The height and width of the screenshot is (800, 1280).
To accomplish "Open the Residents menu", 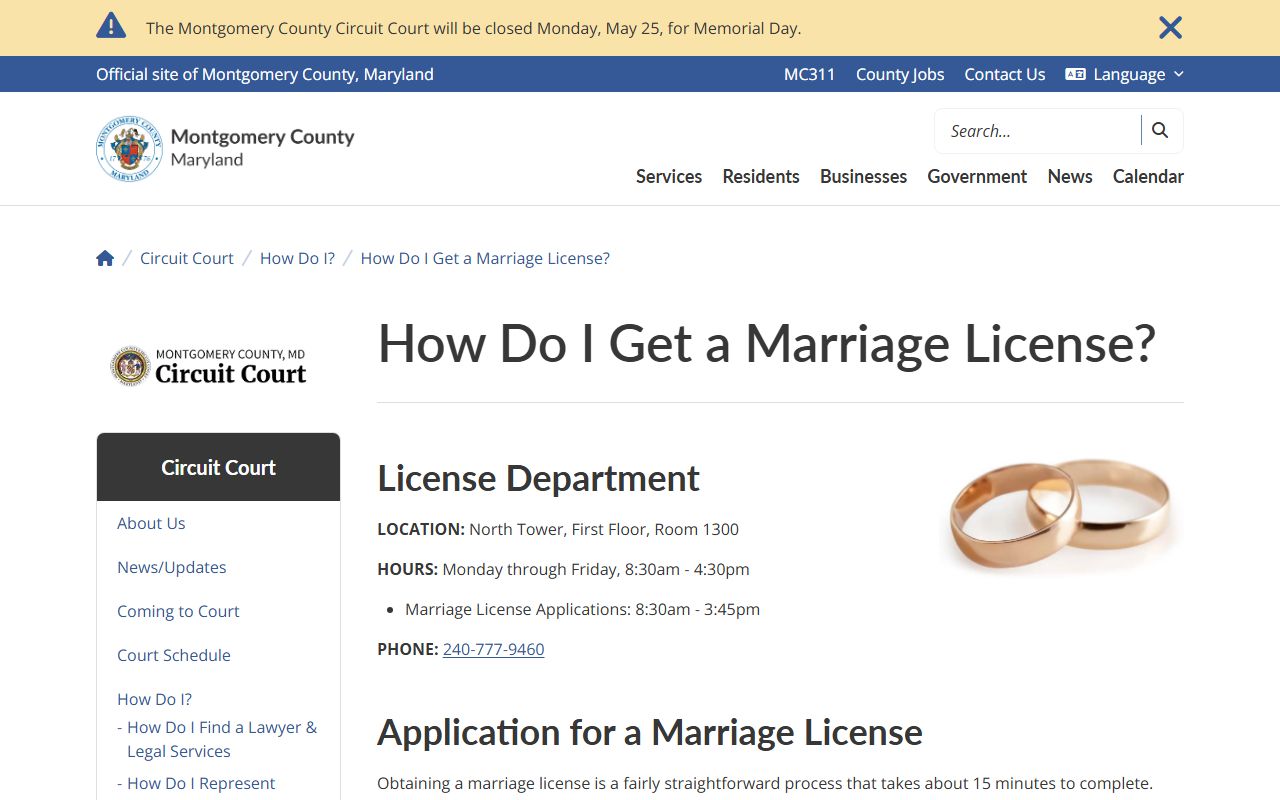I will tap(761, 176).
